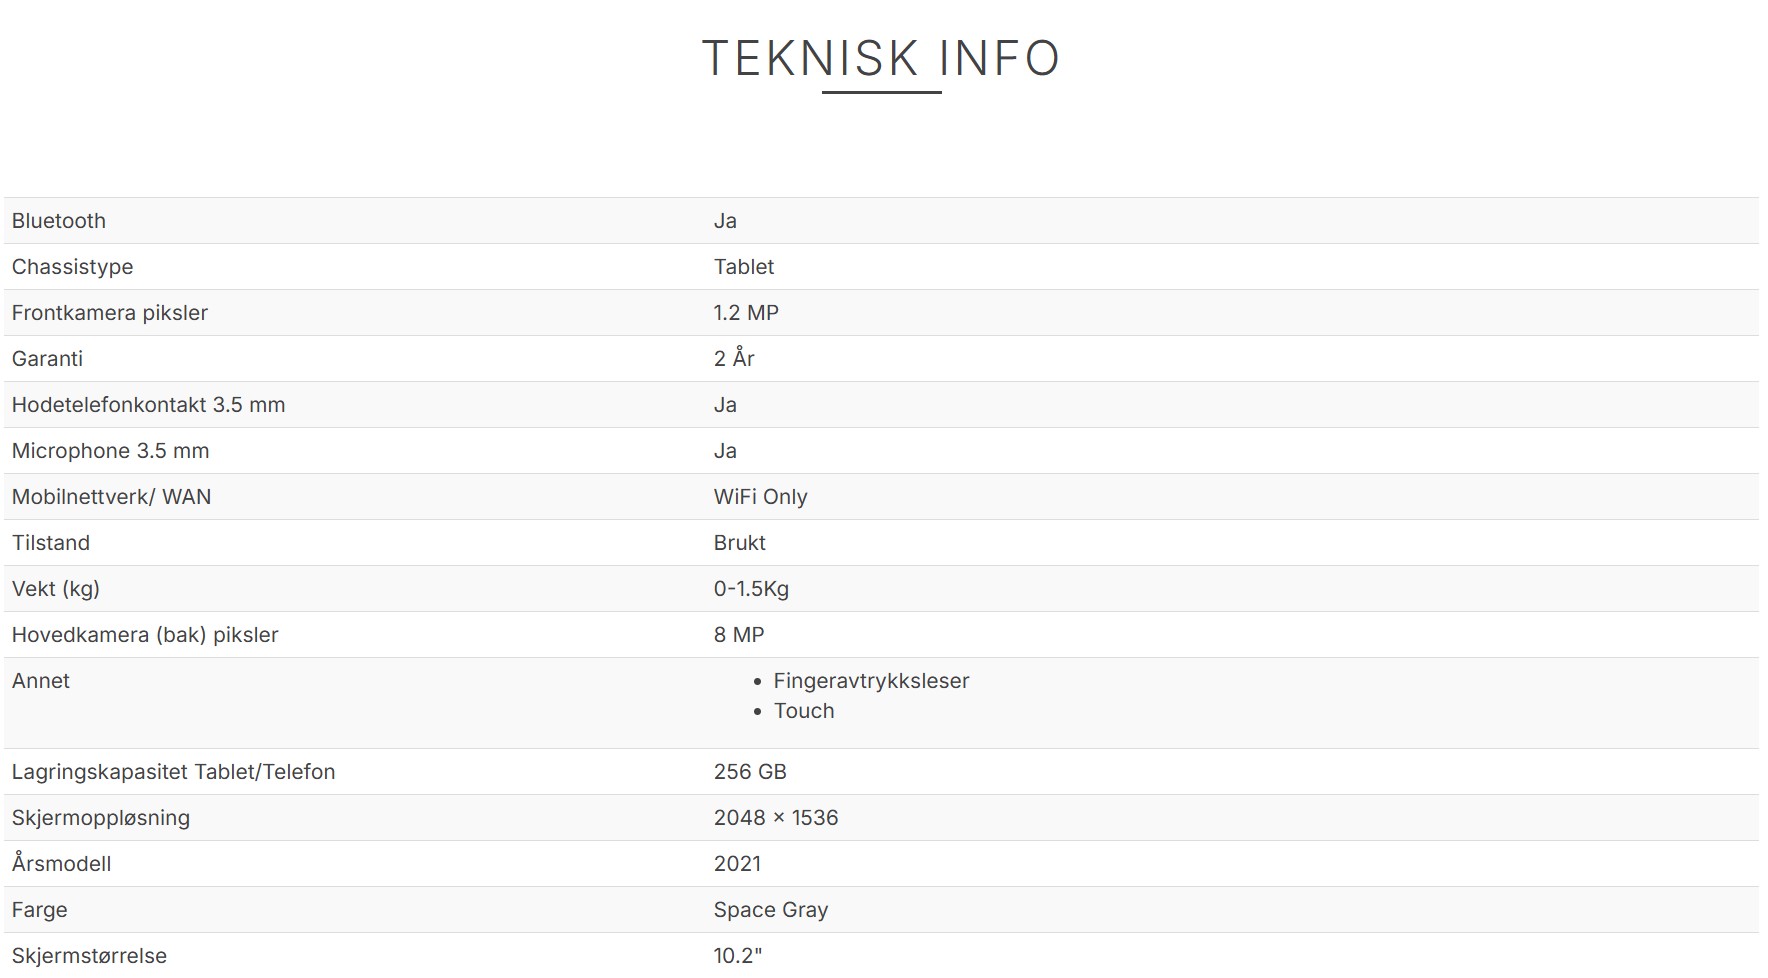
Task: Click the Space Gray color value
Action: point(771,910)
